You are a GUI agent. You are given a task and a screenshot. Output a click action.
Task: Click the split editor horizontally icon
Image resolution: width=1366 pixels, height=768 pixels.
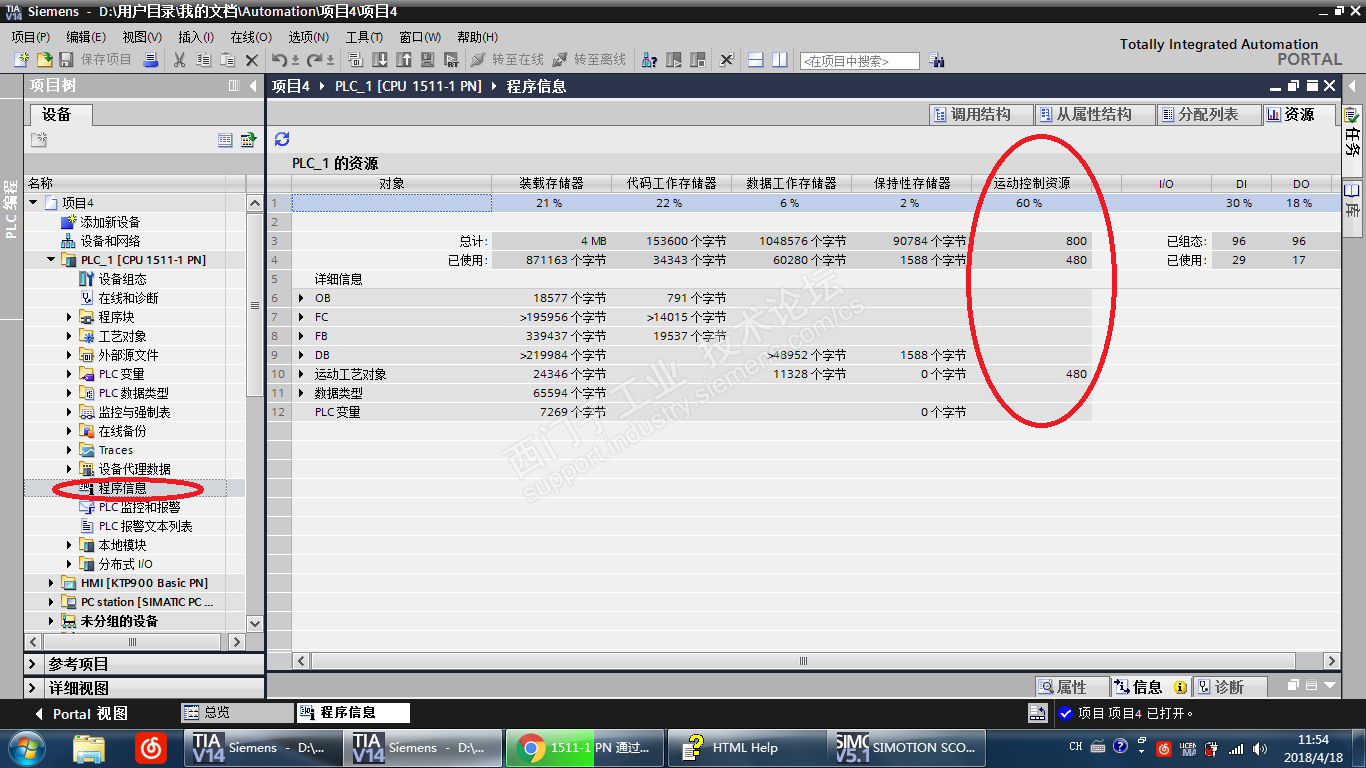(x=756, y=60)
